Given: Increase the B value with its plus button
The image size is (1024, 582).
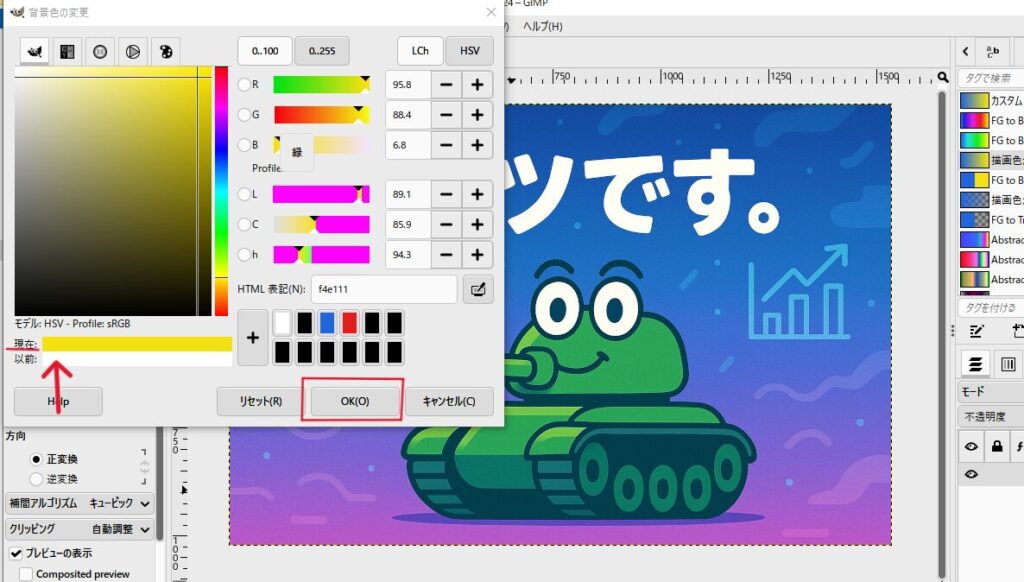Looking at the screenshot, I should click(477, 145).
